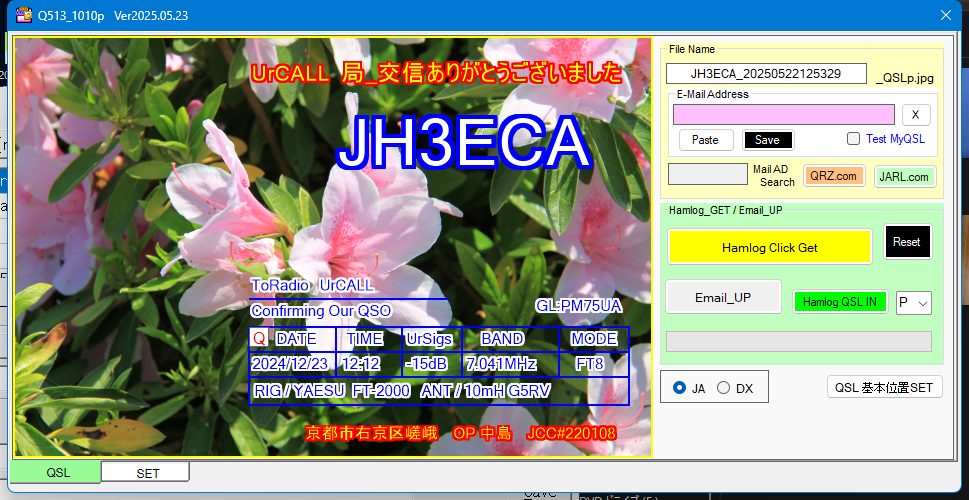
Task: Click the gray progress bar under Email_UP
Action: [798, 341]
